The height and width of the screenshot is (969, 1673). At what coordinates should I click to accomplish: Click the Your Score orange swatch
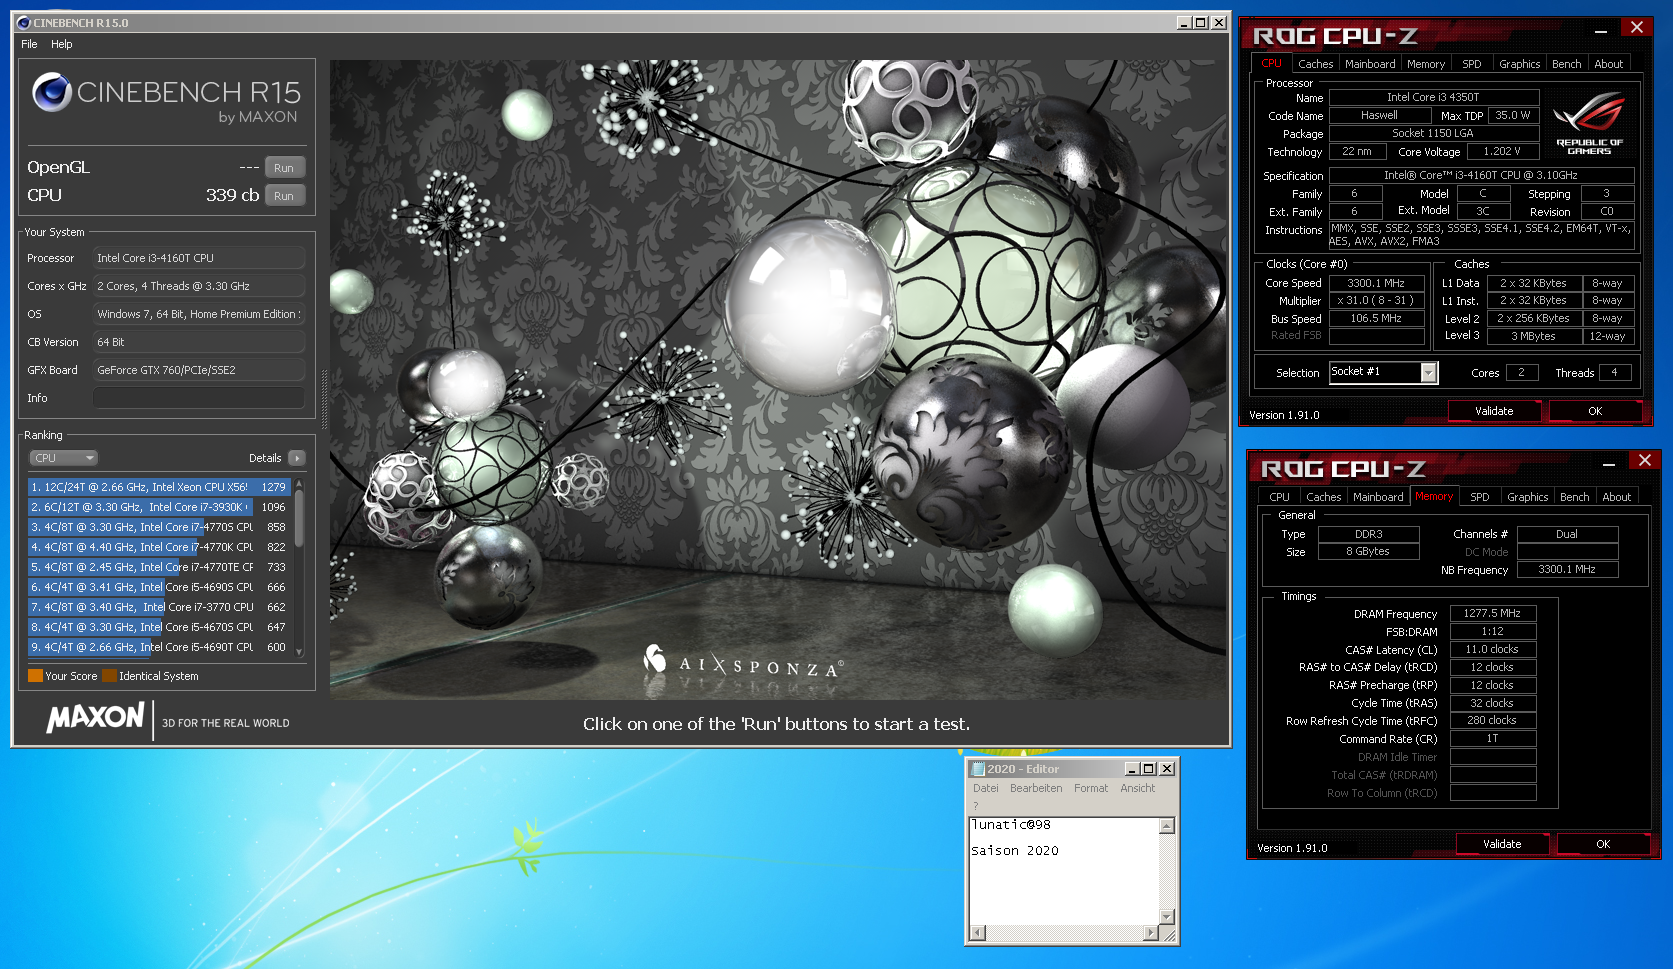click(x=35, y=676)
